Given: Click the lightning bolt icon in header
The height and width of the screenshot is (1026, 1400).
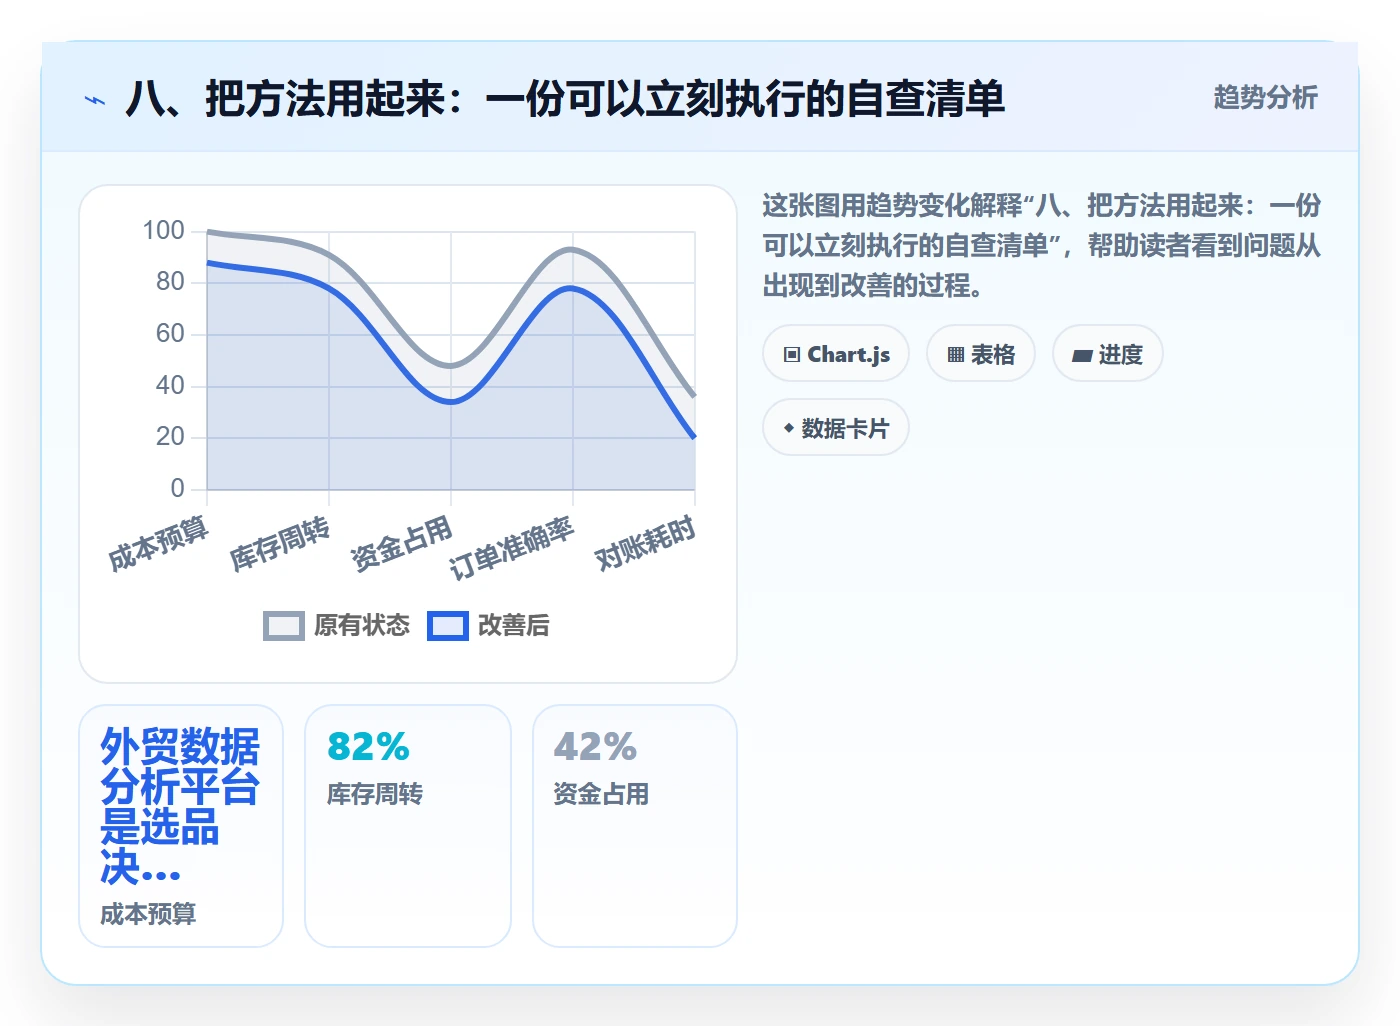Looking at the screenshot, I should 95,100.
